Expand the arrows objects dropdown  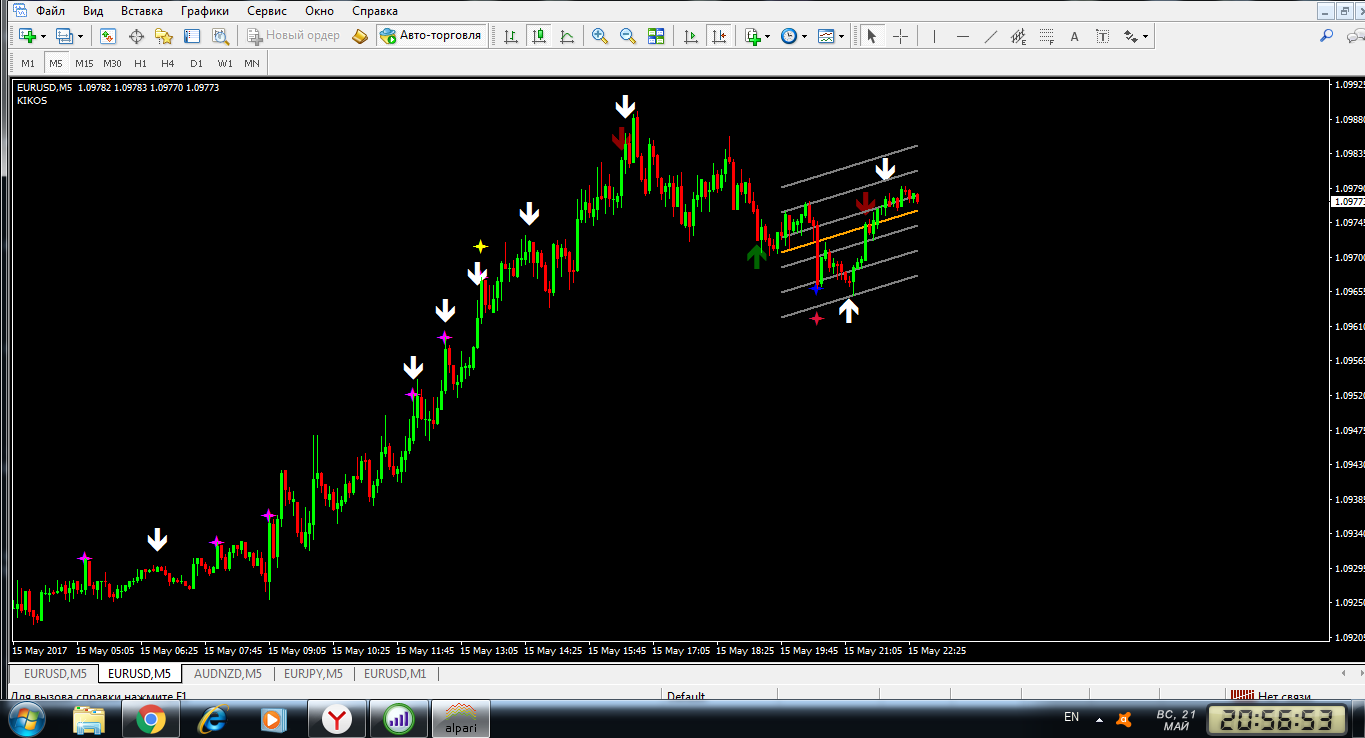pyautogui.click(x=1145, y=36)
